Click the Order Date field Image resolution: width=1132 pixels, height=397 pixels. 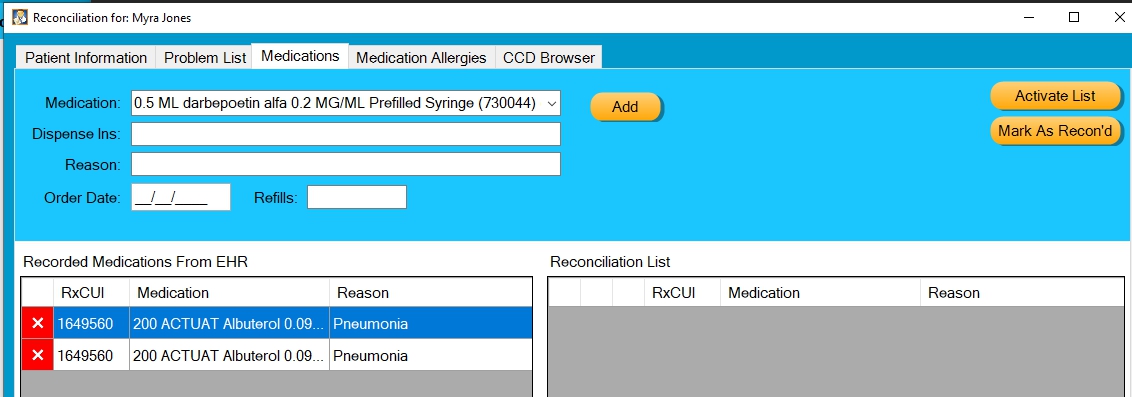pos(180,197)
